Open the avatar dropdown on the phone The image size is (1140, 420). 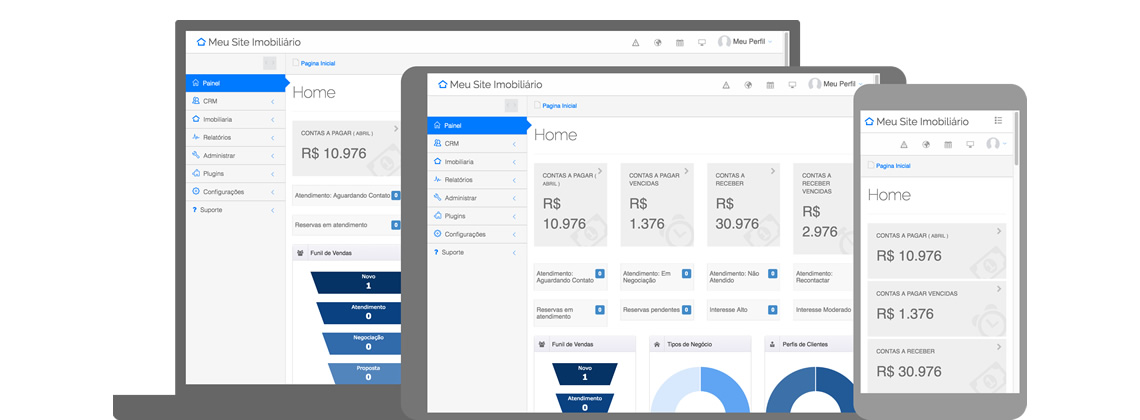point(994,144)
